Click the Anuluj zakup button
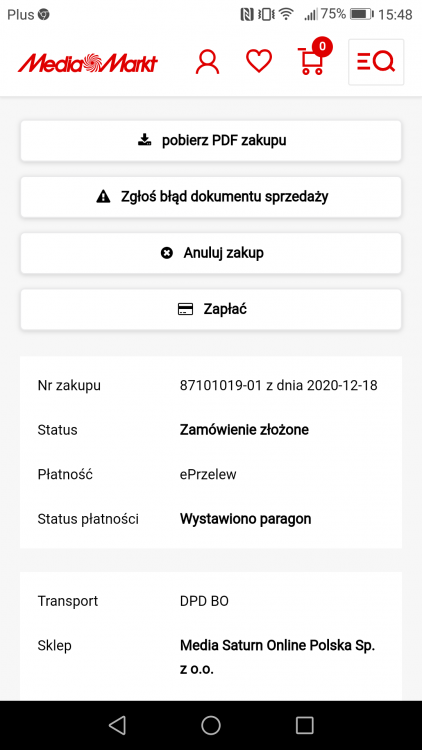The image size is (422, 750). click(x=211, y=253)
